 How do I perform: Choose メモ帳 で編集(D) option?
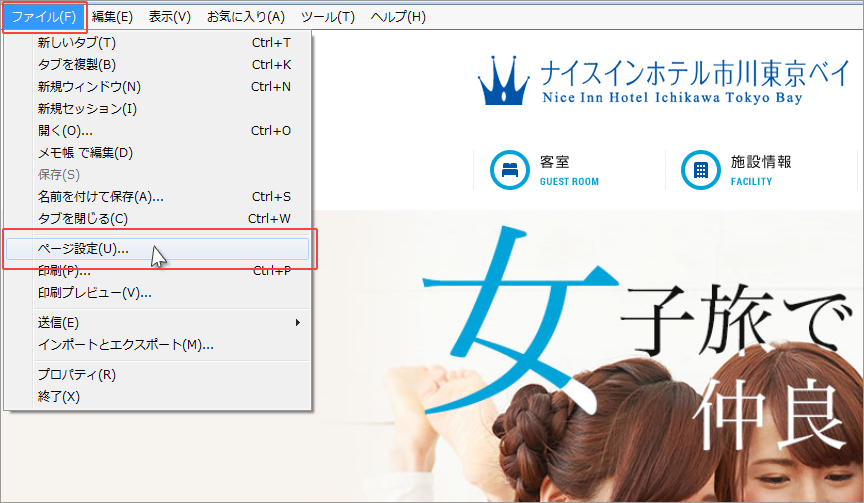click(158, 153)
